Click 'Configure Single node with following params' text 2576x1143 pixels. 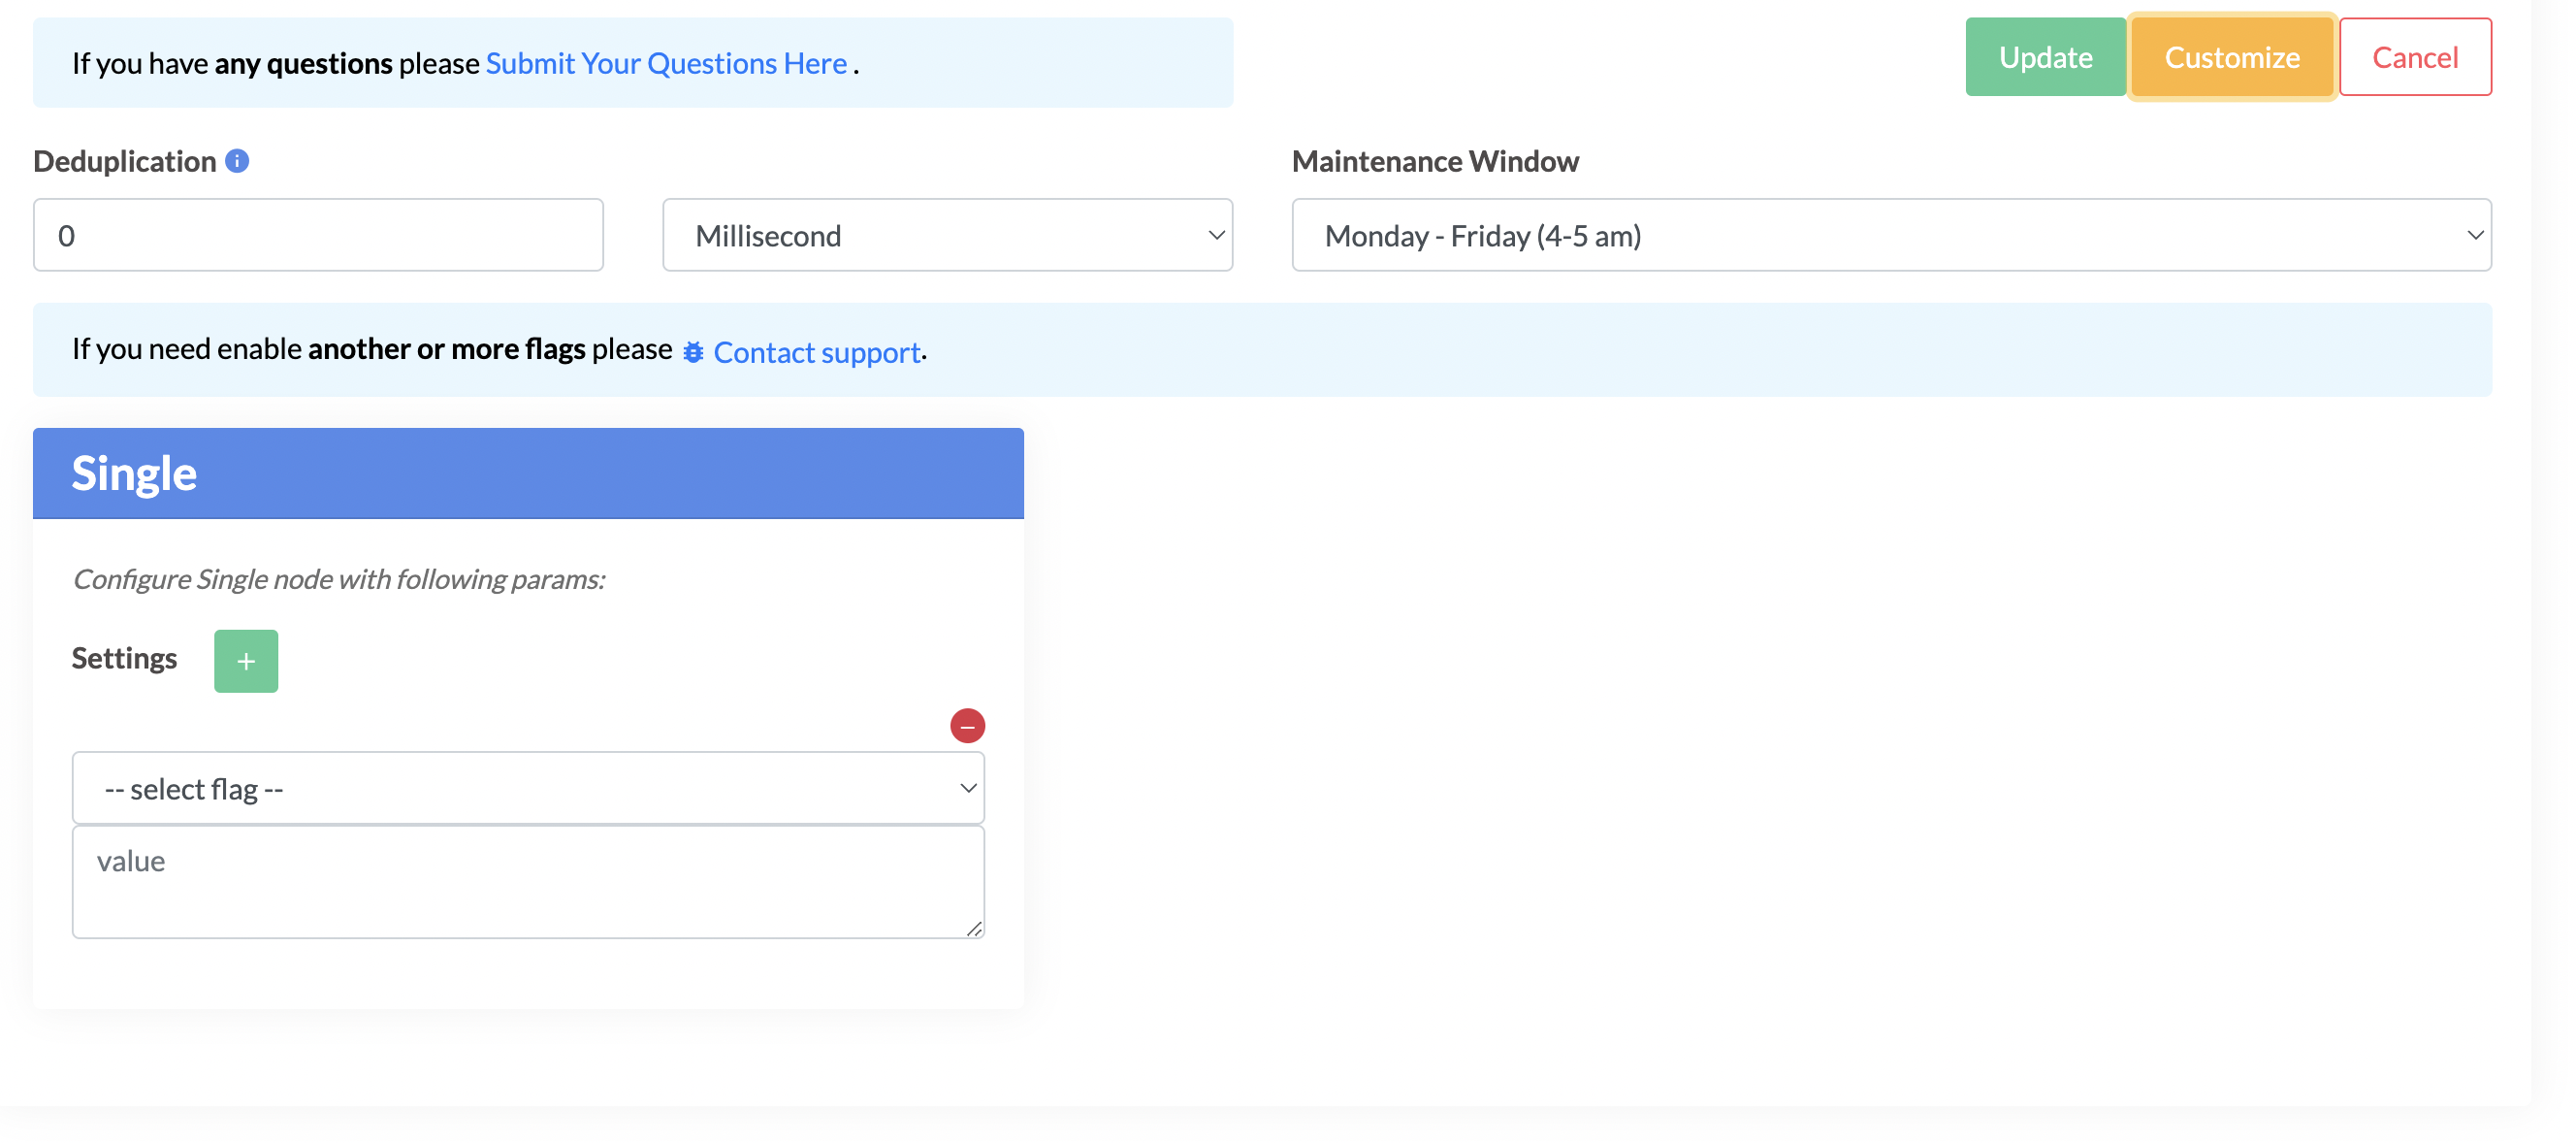click(339, 579)
